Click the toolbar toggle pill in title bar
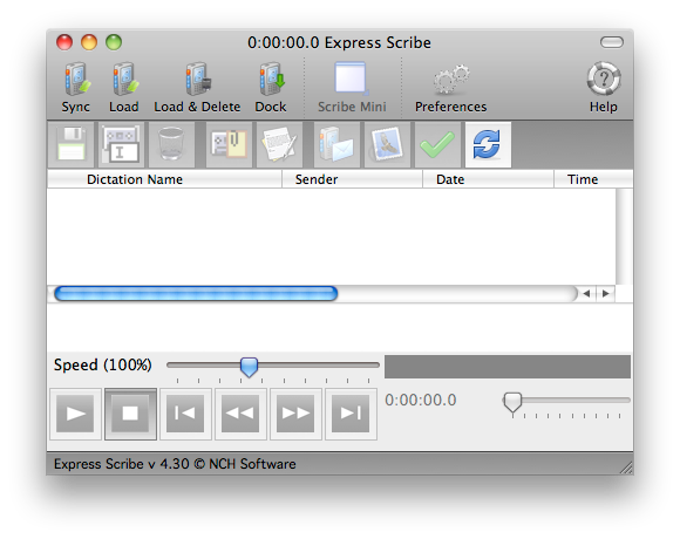This screenshot has width=680, height=539. click(612, 42)
